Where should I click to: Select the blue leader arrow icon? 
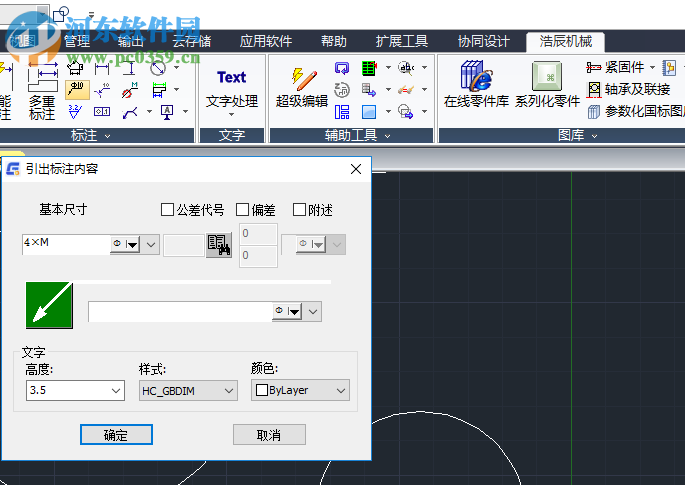point(130,112)
